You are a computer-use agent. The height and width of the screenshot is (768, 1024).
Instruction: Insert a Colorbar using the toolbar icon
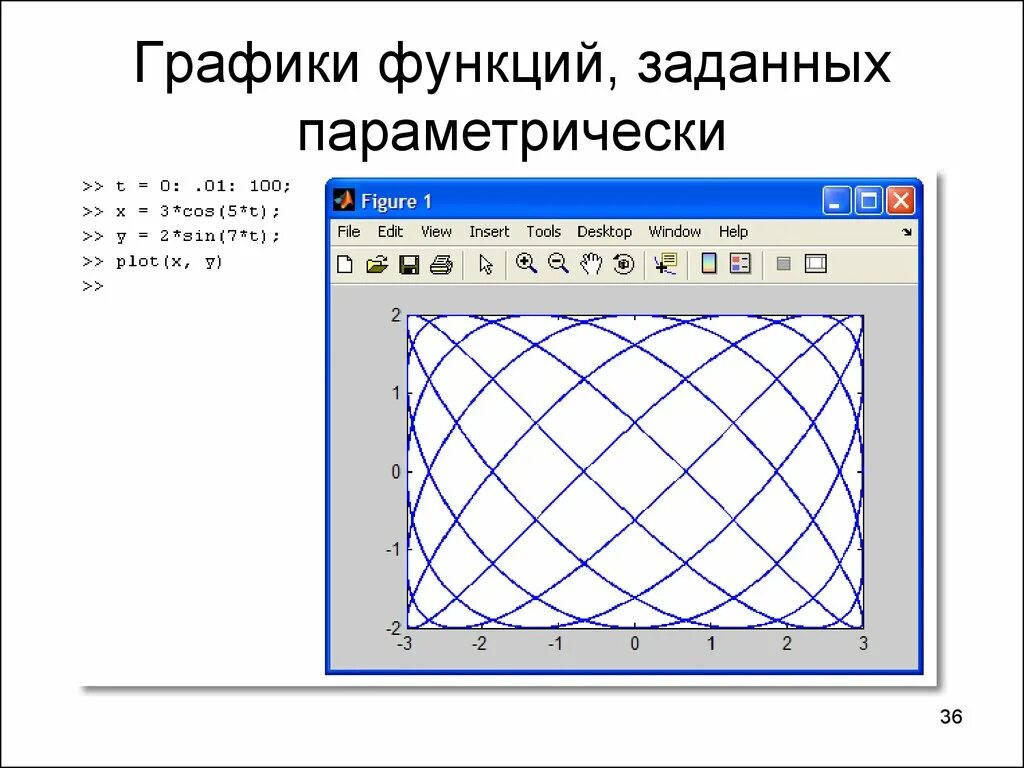(x=709, y=264)
